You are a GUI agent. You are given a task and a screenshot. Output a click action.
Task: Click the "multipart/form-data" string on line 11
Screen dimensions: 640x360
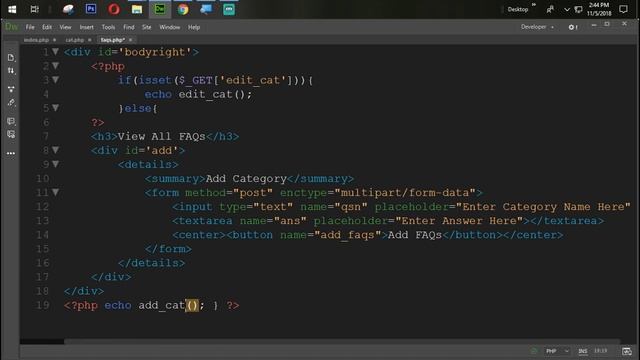(405, 193)
